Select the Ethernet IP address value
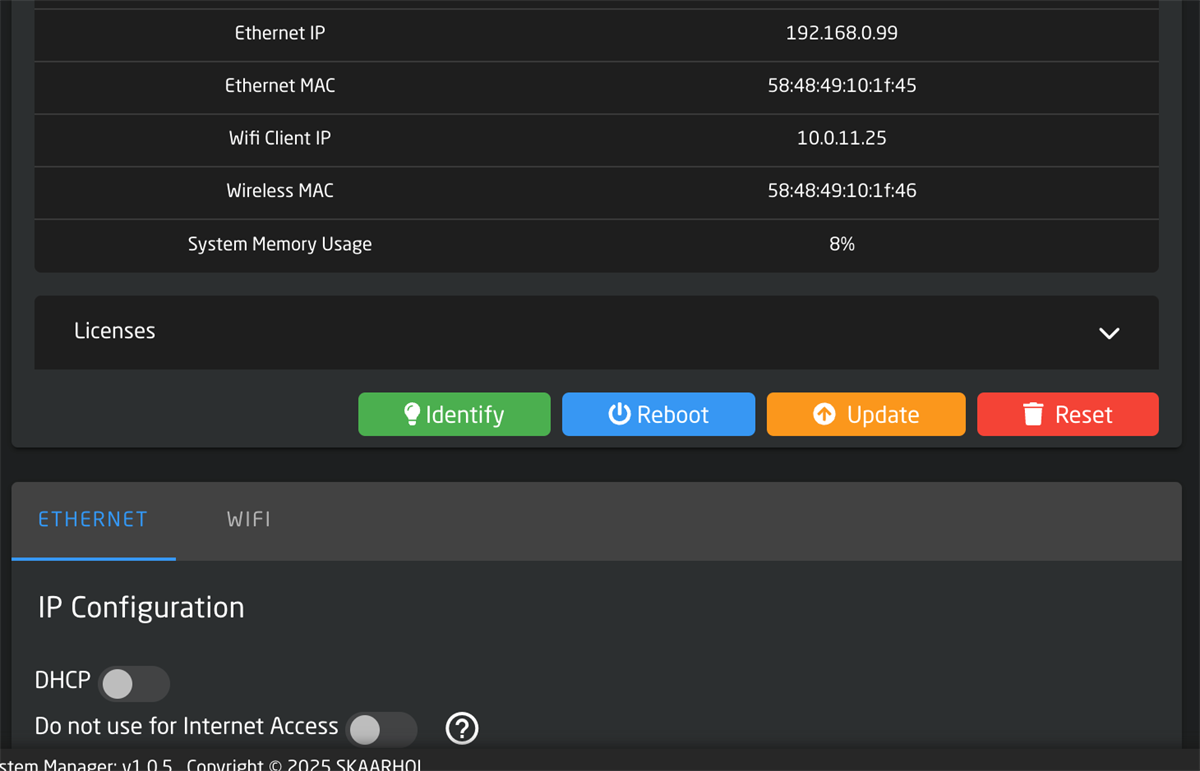Screen dimensions: 1200x771 click(x=841, y=32)
